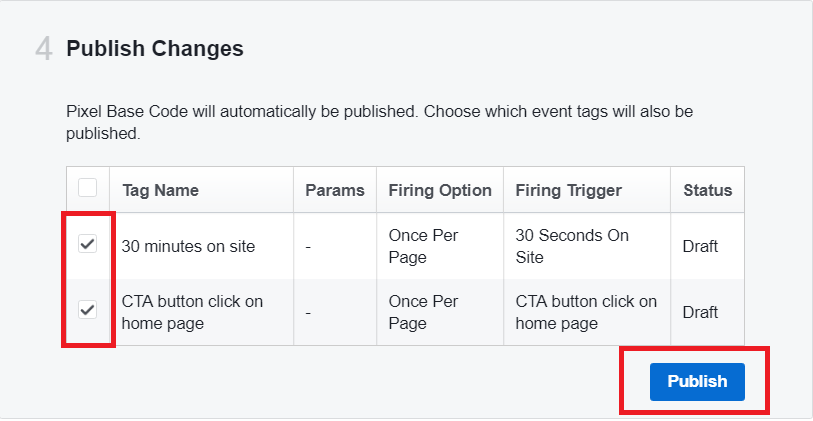The height and width of the screenshot is (421, 813).
Task: Click the Firing Trigger column header
Action: tap(568, 190)
